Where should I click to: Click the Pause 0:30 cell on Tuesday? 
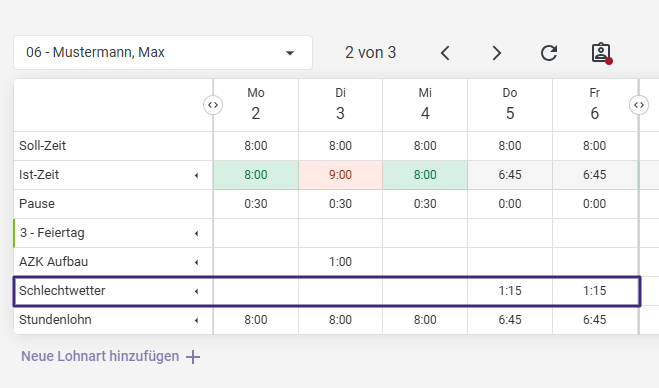[x=340, y=204]
